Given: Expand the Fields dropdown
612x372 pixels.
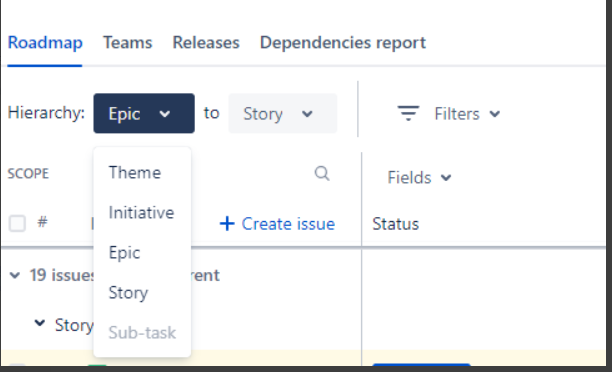Looking at the screenshot, I should [419, 178].
